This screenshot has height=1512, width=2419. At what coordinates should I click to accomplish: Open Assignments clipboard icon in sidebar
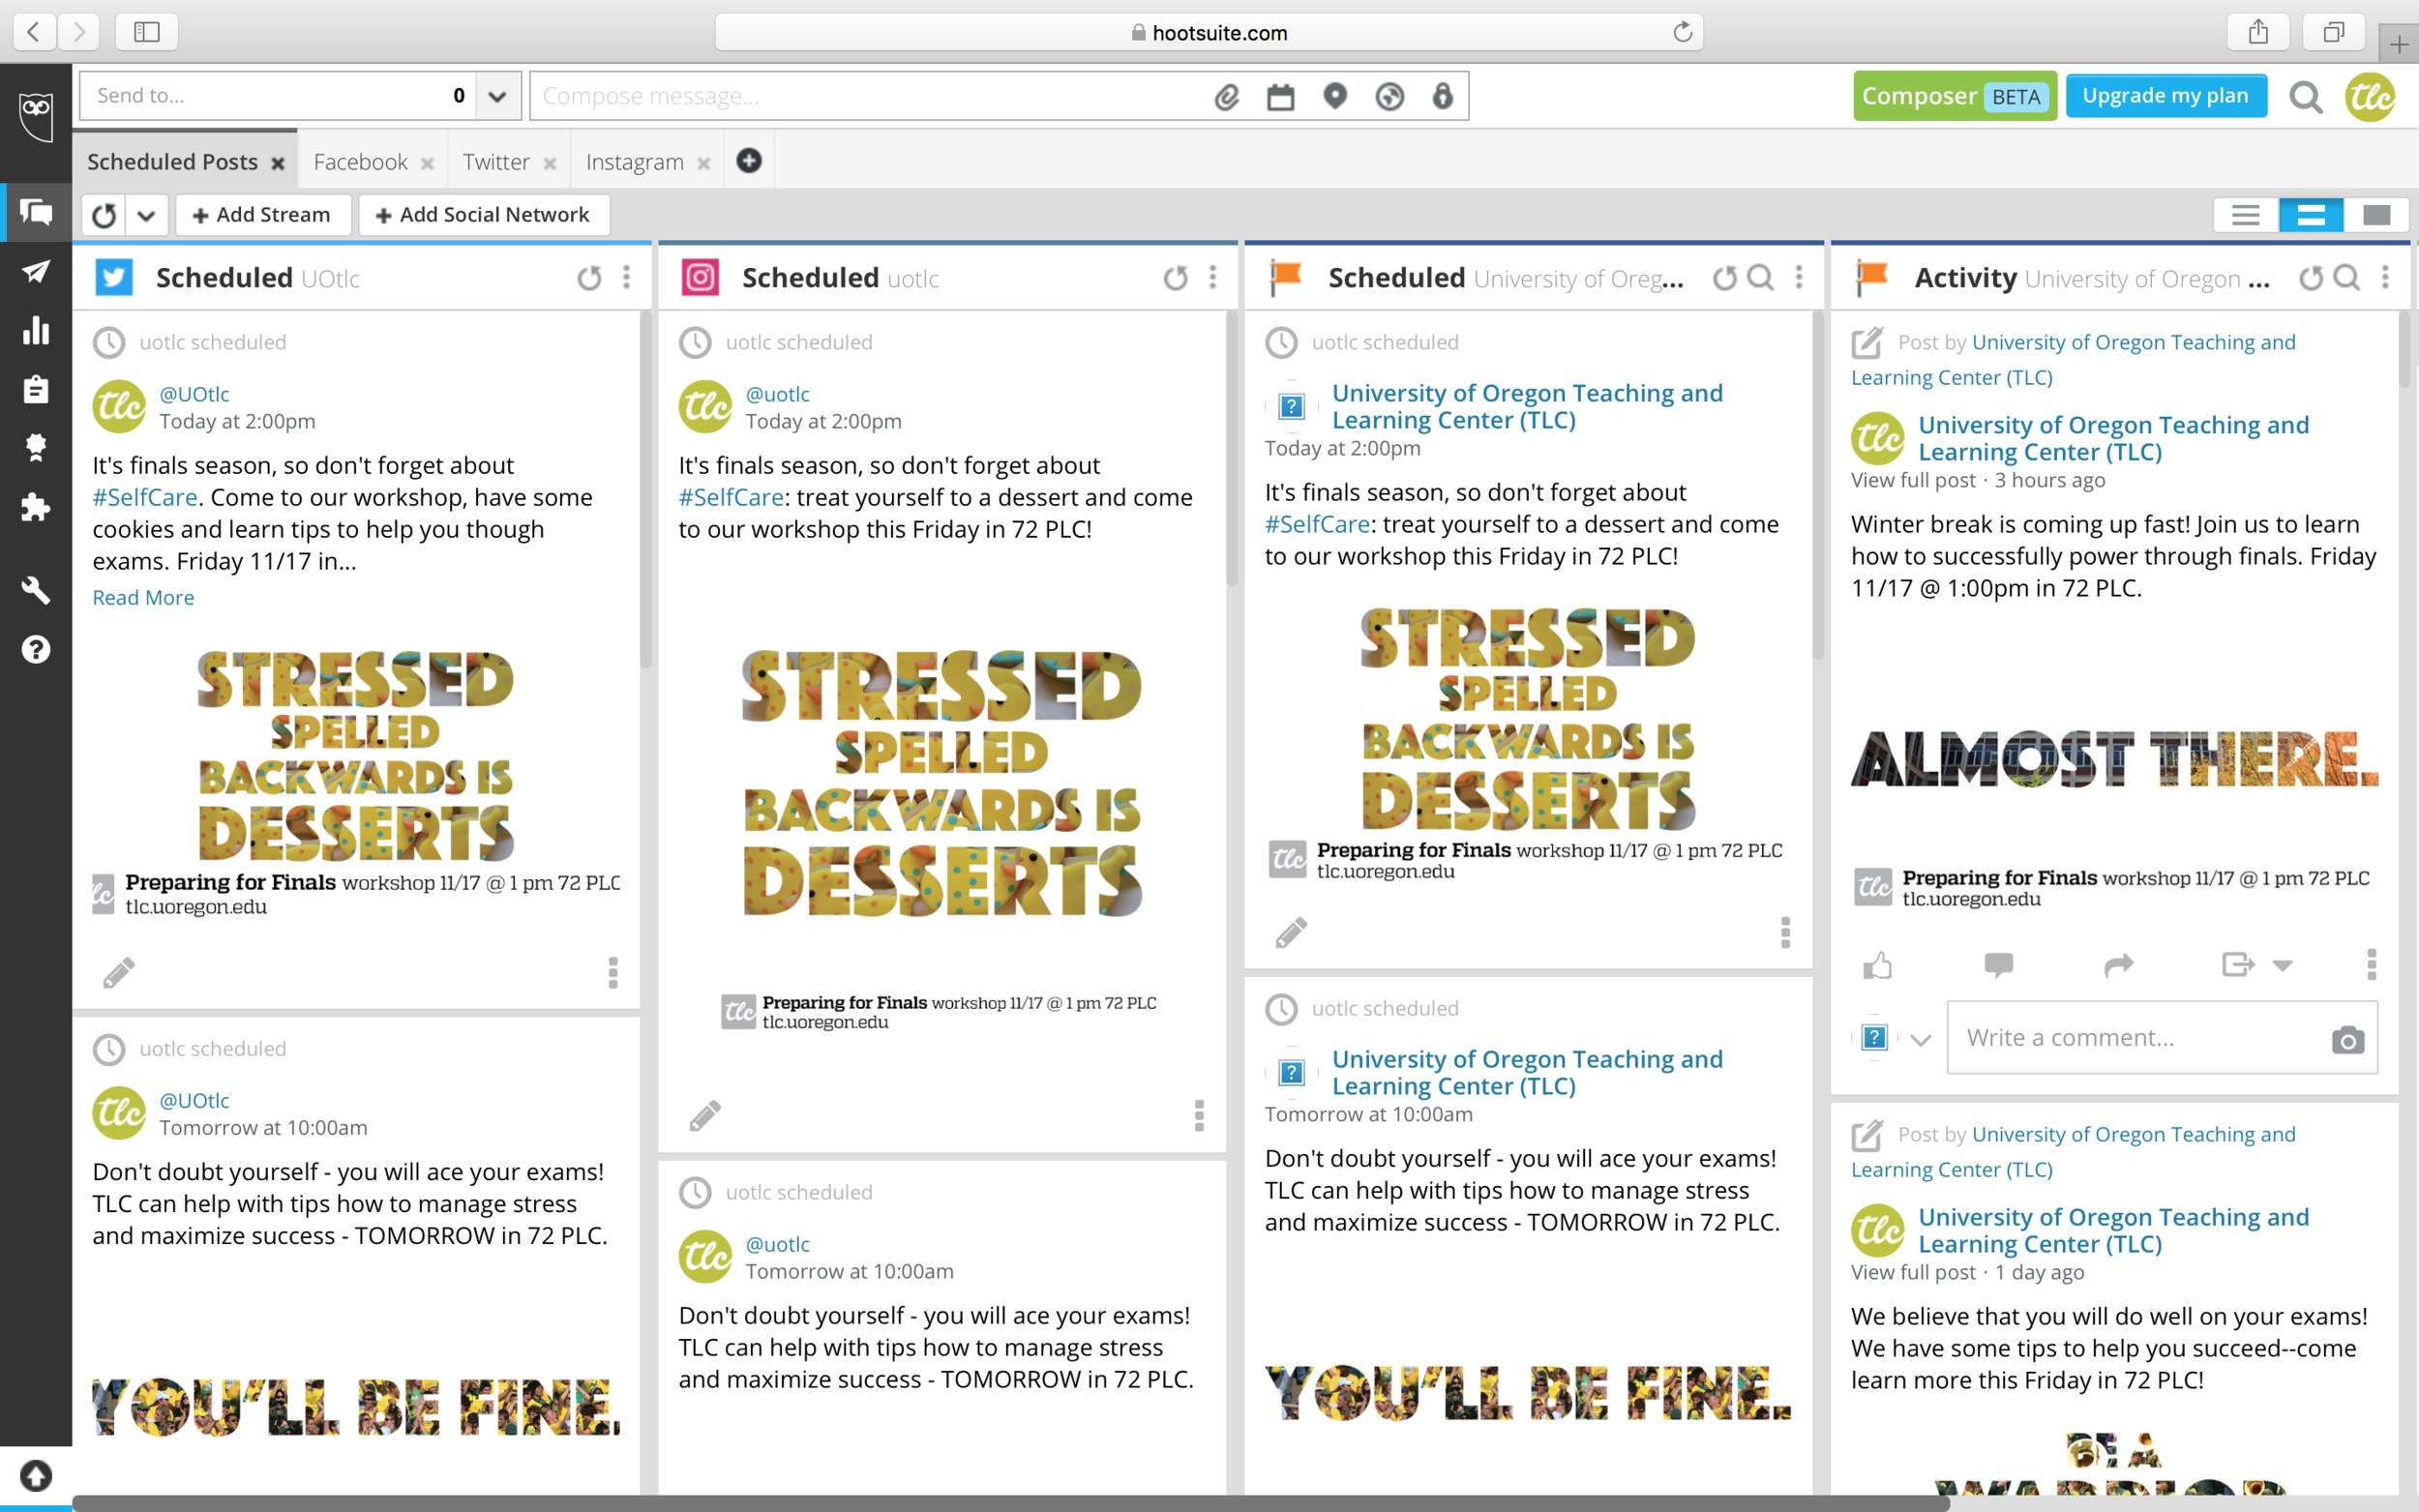coord(36,389)
